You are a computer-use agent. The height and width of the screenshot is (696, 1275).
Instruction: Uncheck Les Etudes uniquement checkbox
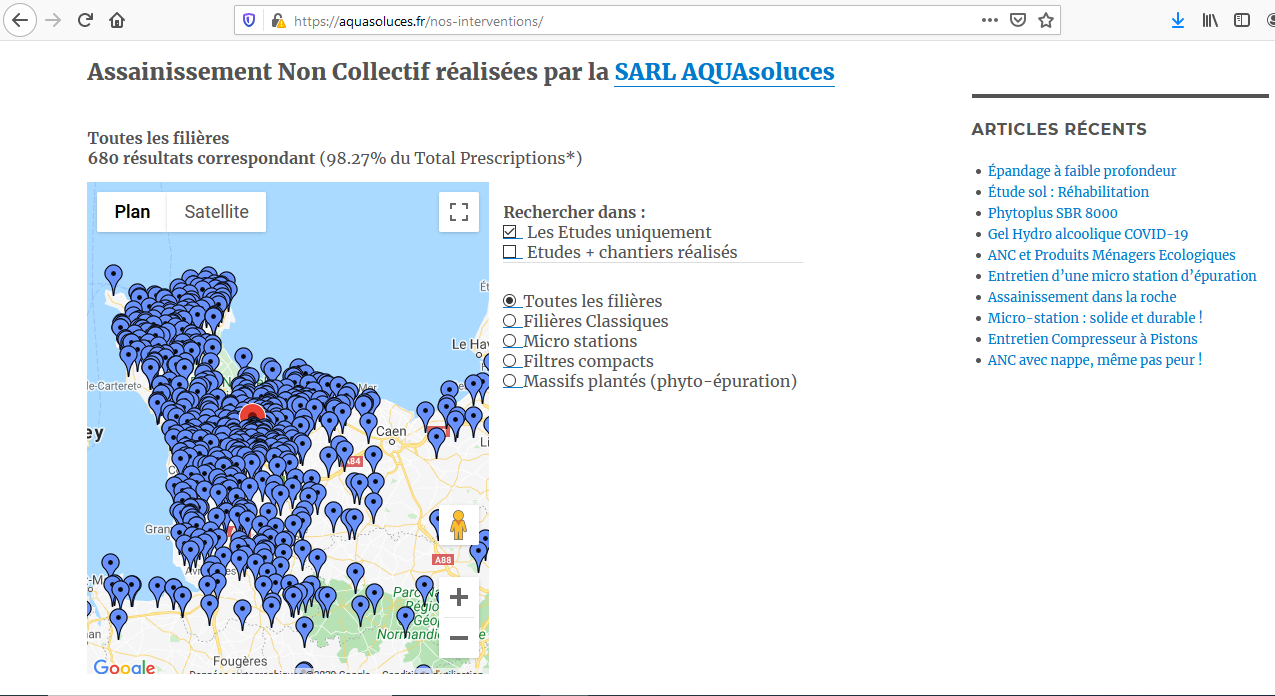(x=510, y=232)
